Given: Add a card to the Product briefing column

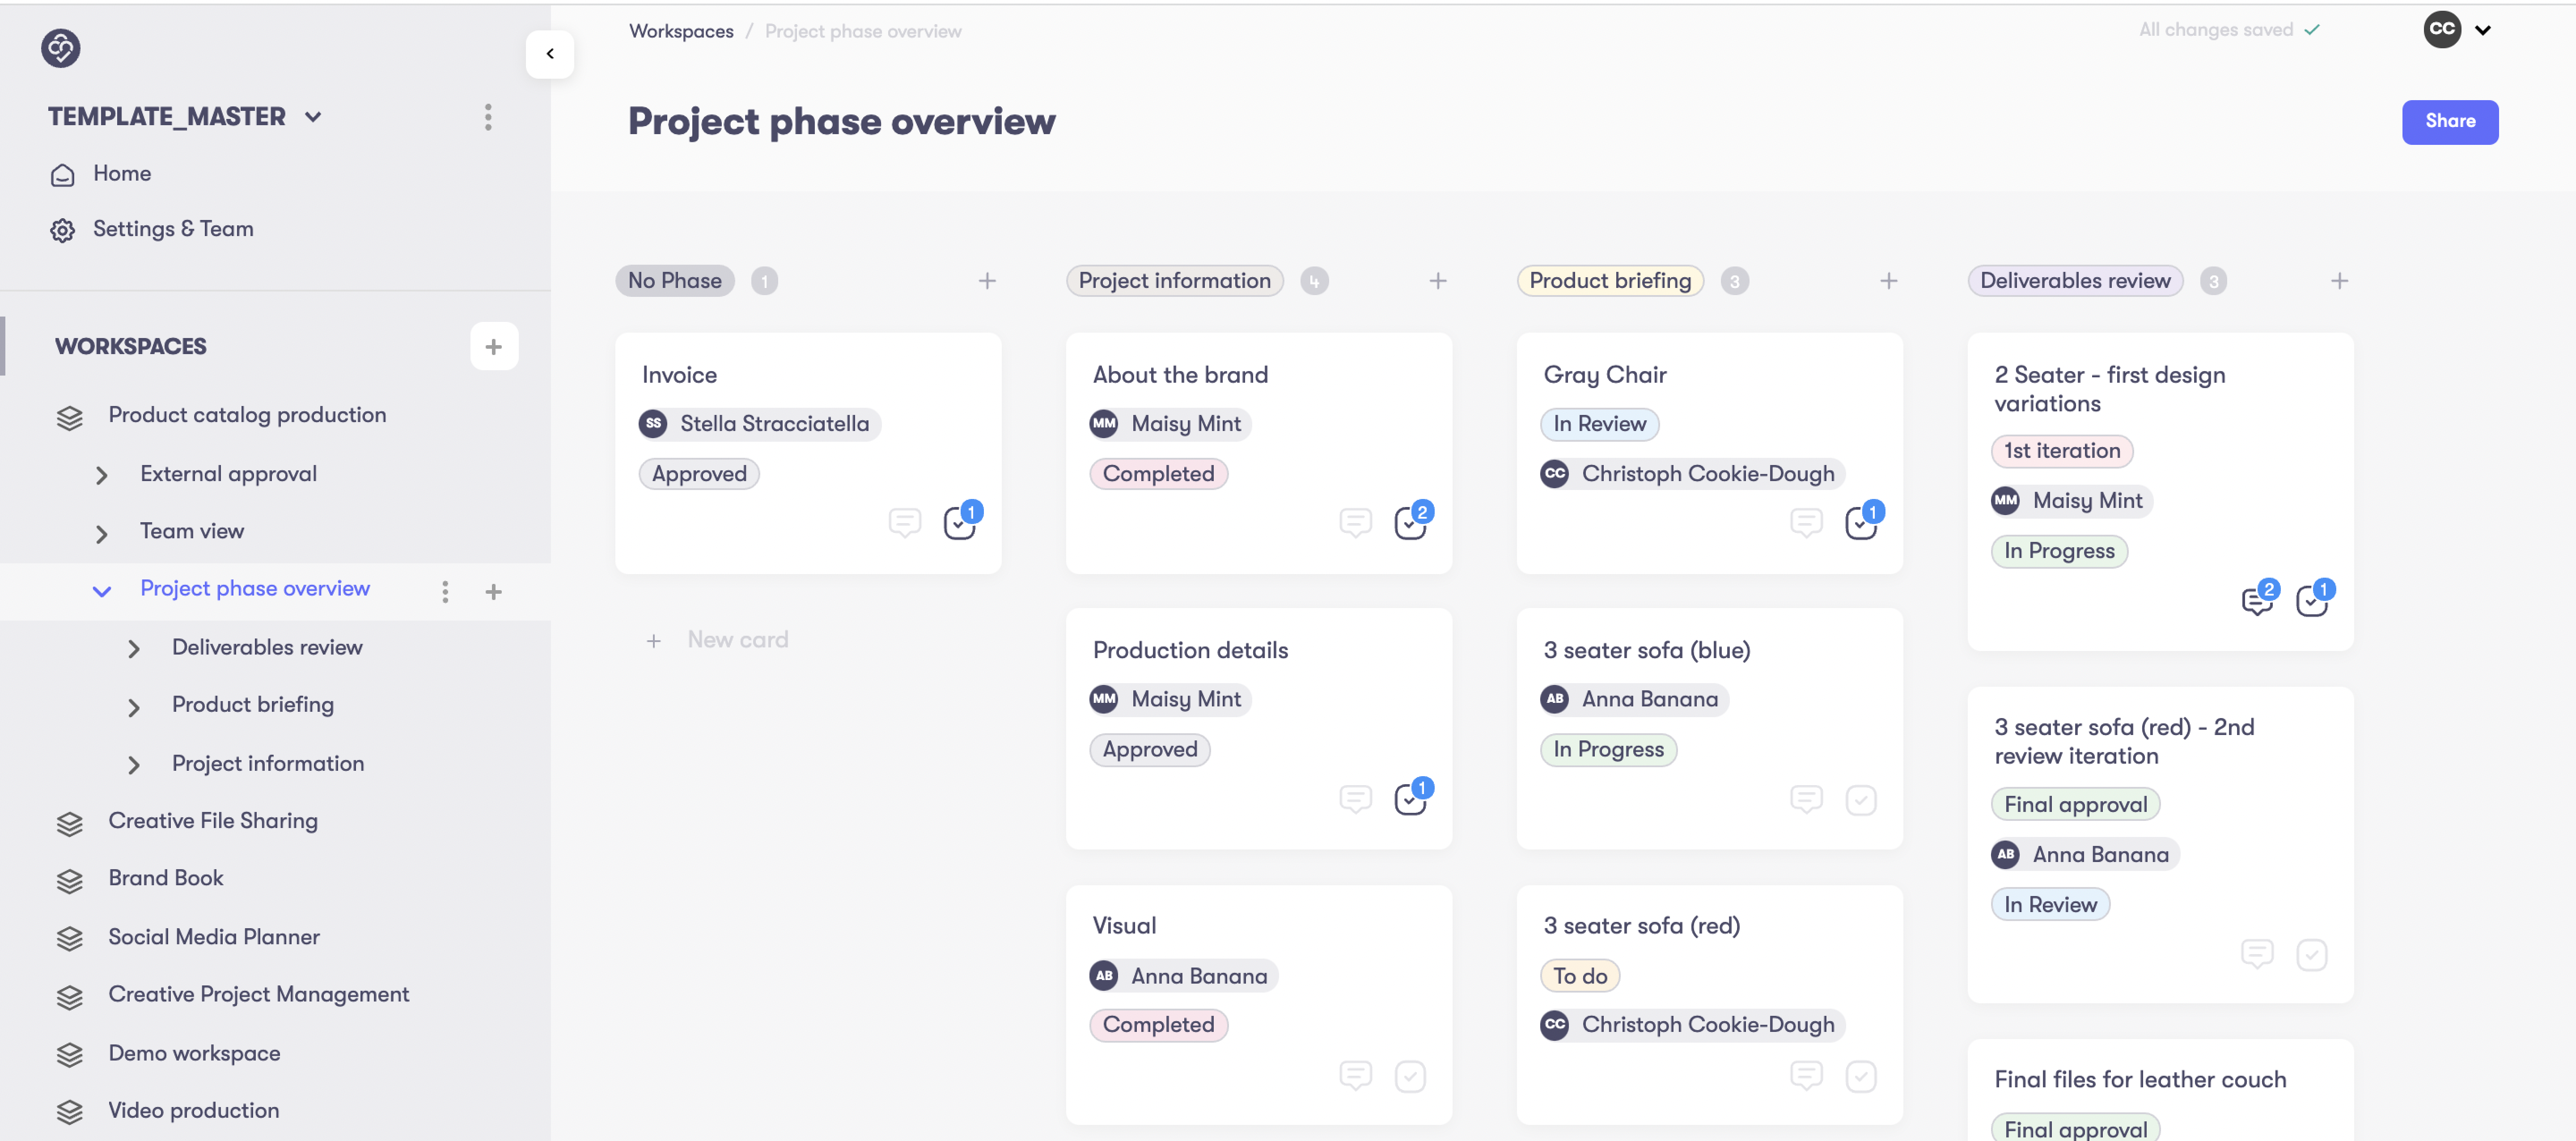Looking at the screenshot, I should pyautogui.click(x=1888, y=281).
